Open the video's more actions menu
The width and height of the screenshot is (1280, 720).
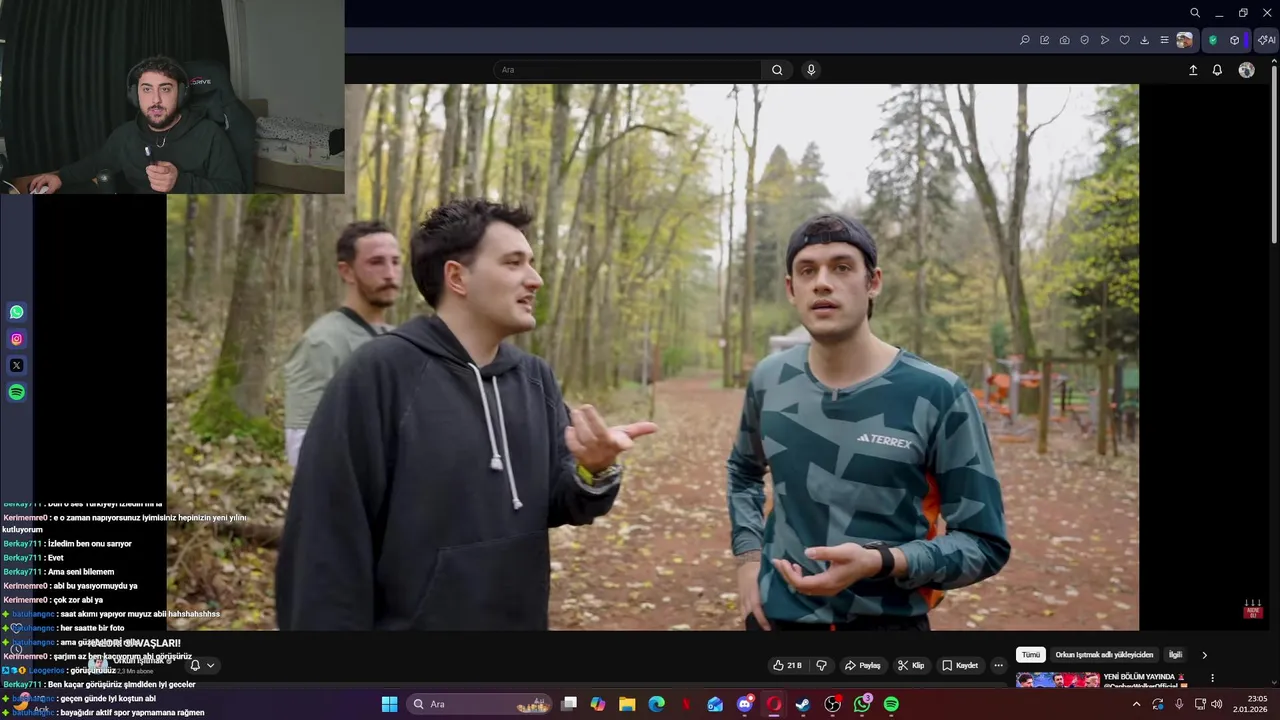click(x=998, y=665)
